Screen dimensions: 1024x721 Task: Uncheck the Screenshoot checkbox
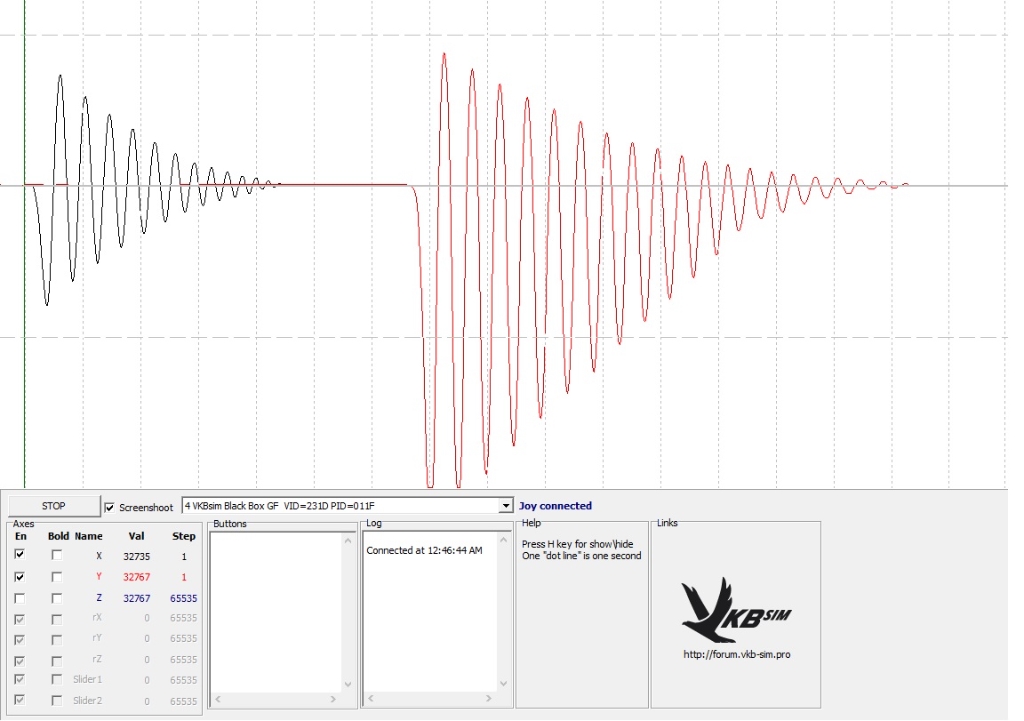click(110, 507)
